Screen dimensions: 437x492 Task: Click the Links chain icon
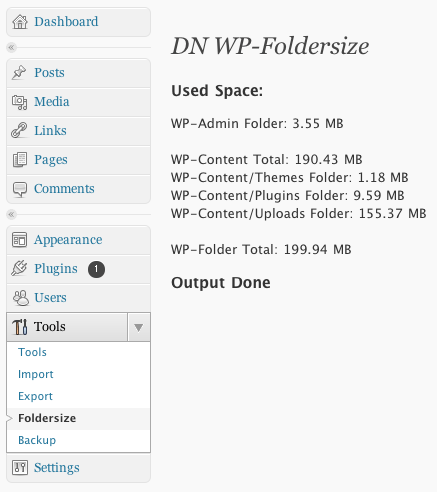pos(19,130)
